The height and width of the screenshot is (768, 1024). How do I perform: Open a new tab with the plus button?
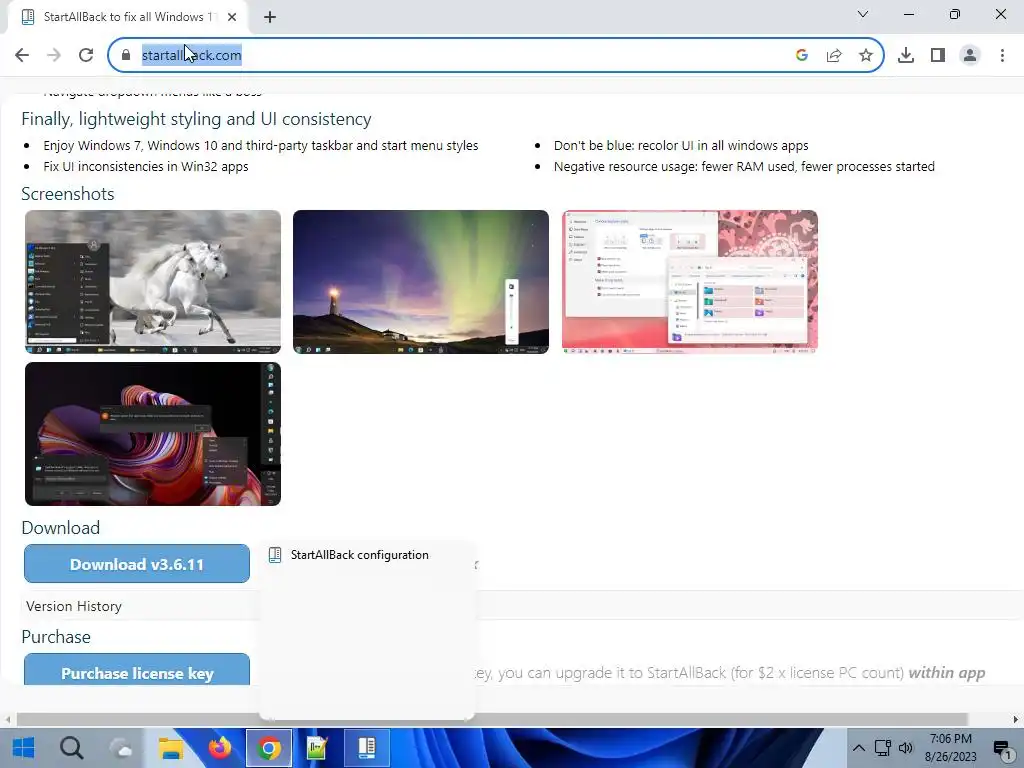[270, 17]
